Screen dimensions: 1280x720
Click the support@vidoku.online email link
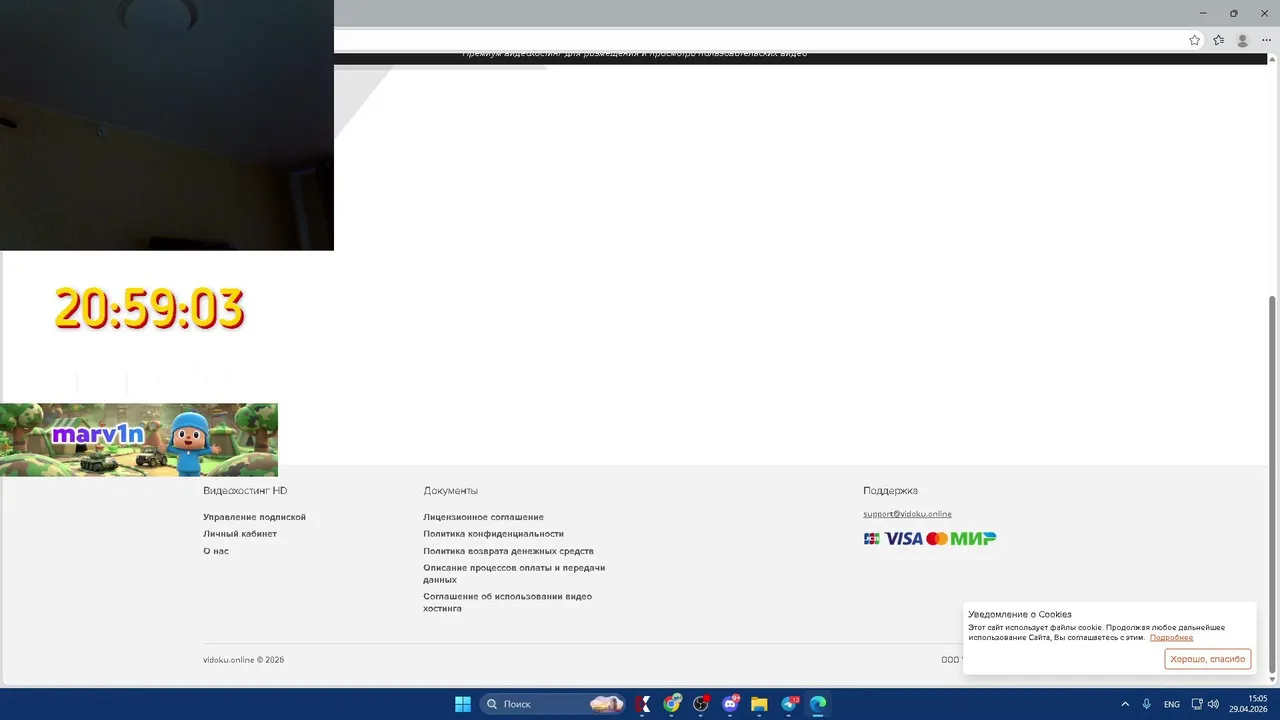[907, 514]
